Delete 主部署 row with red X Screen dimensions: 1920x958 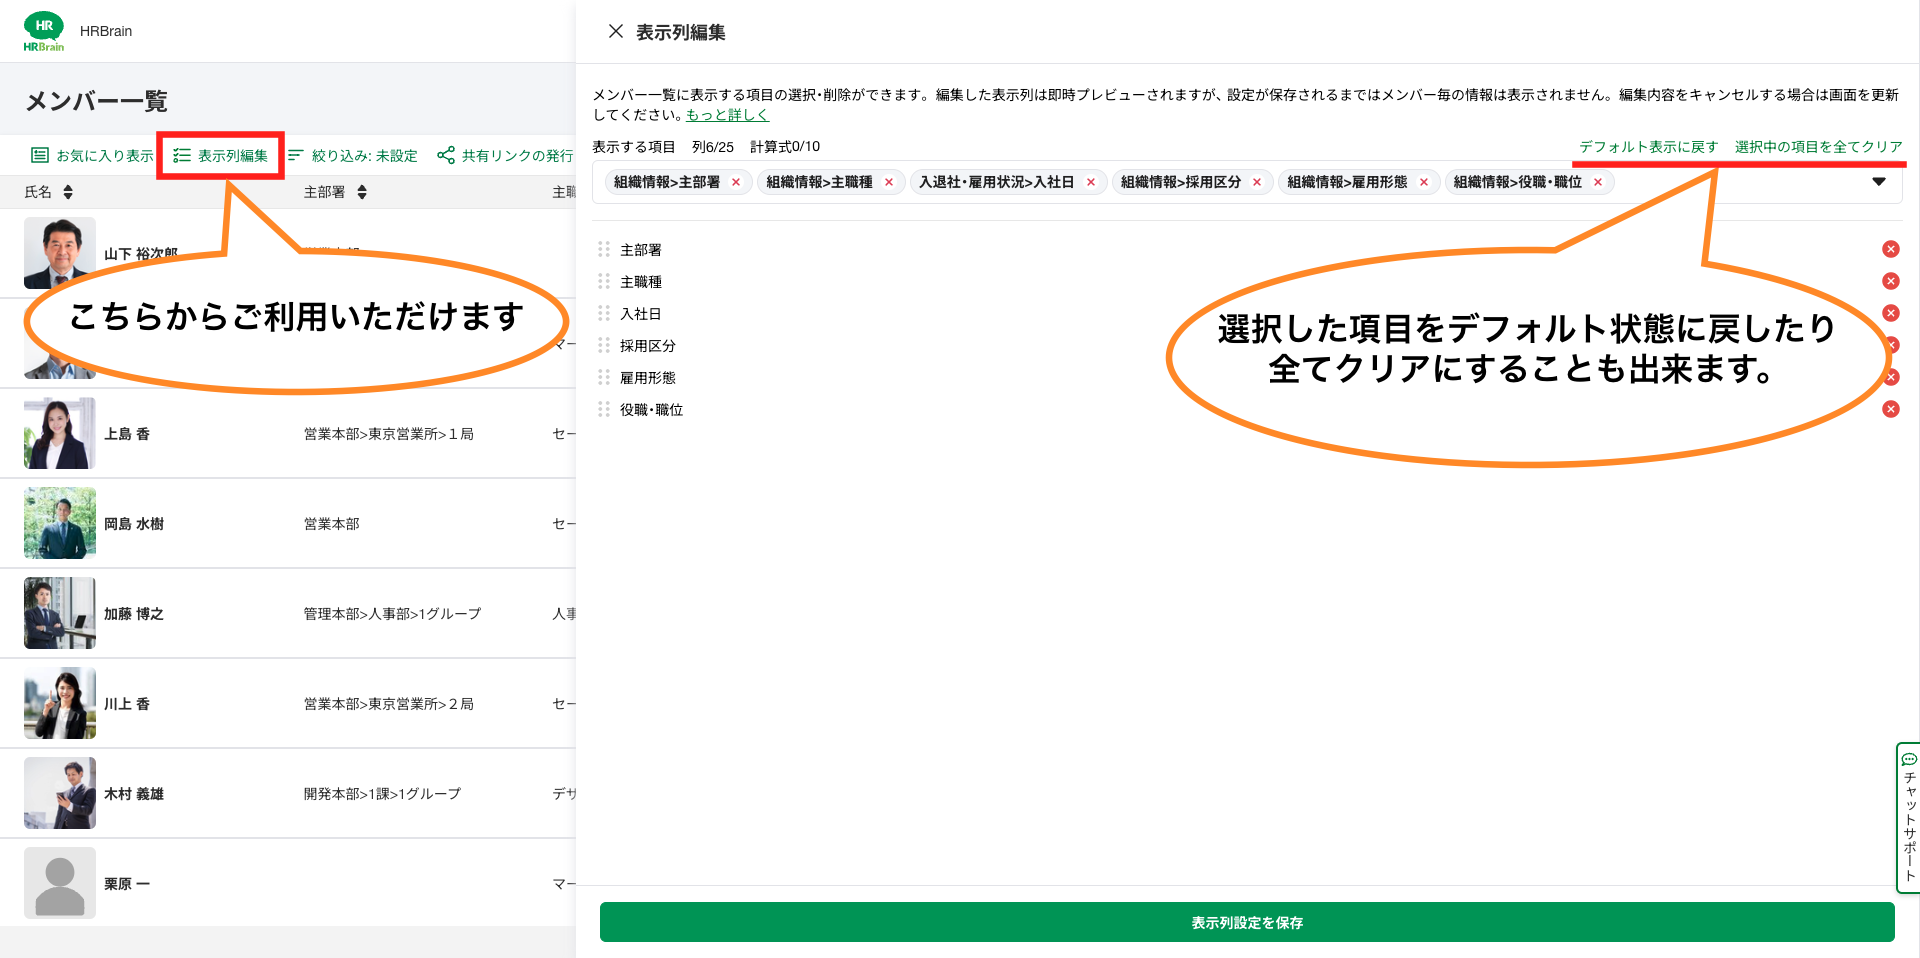pyautogui.click(x=1890, y=249)
